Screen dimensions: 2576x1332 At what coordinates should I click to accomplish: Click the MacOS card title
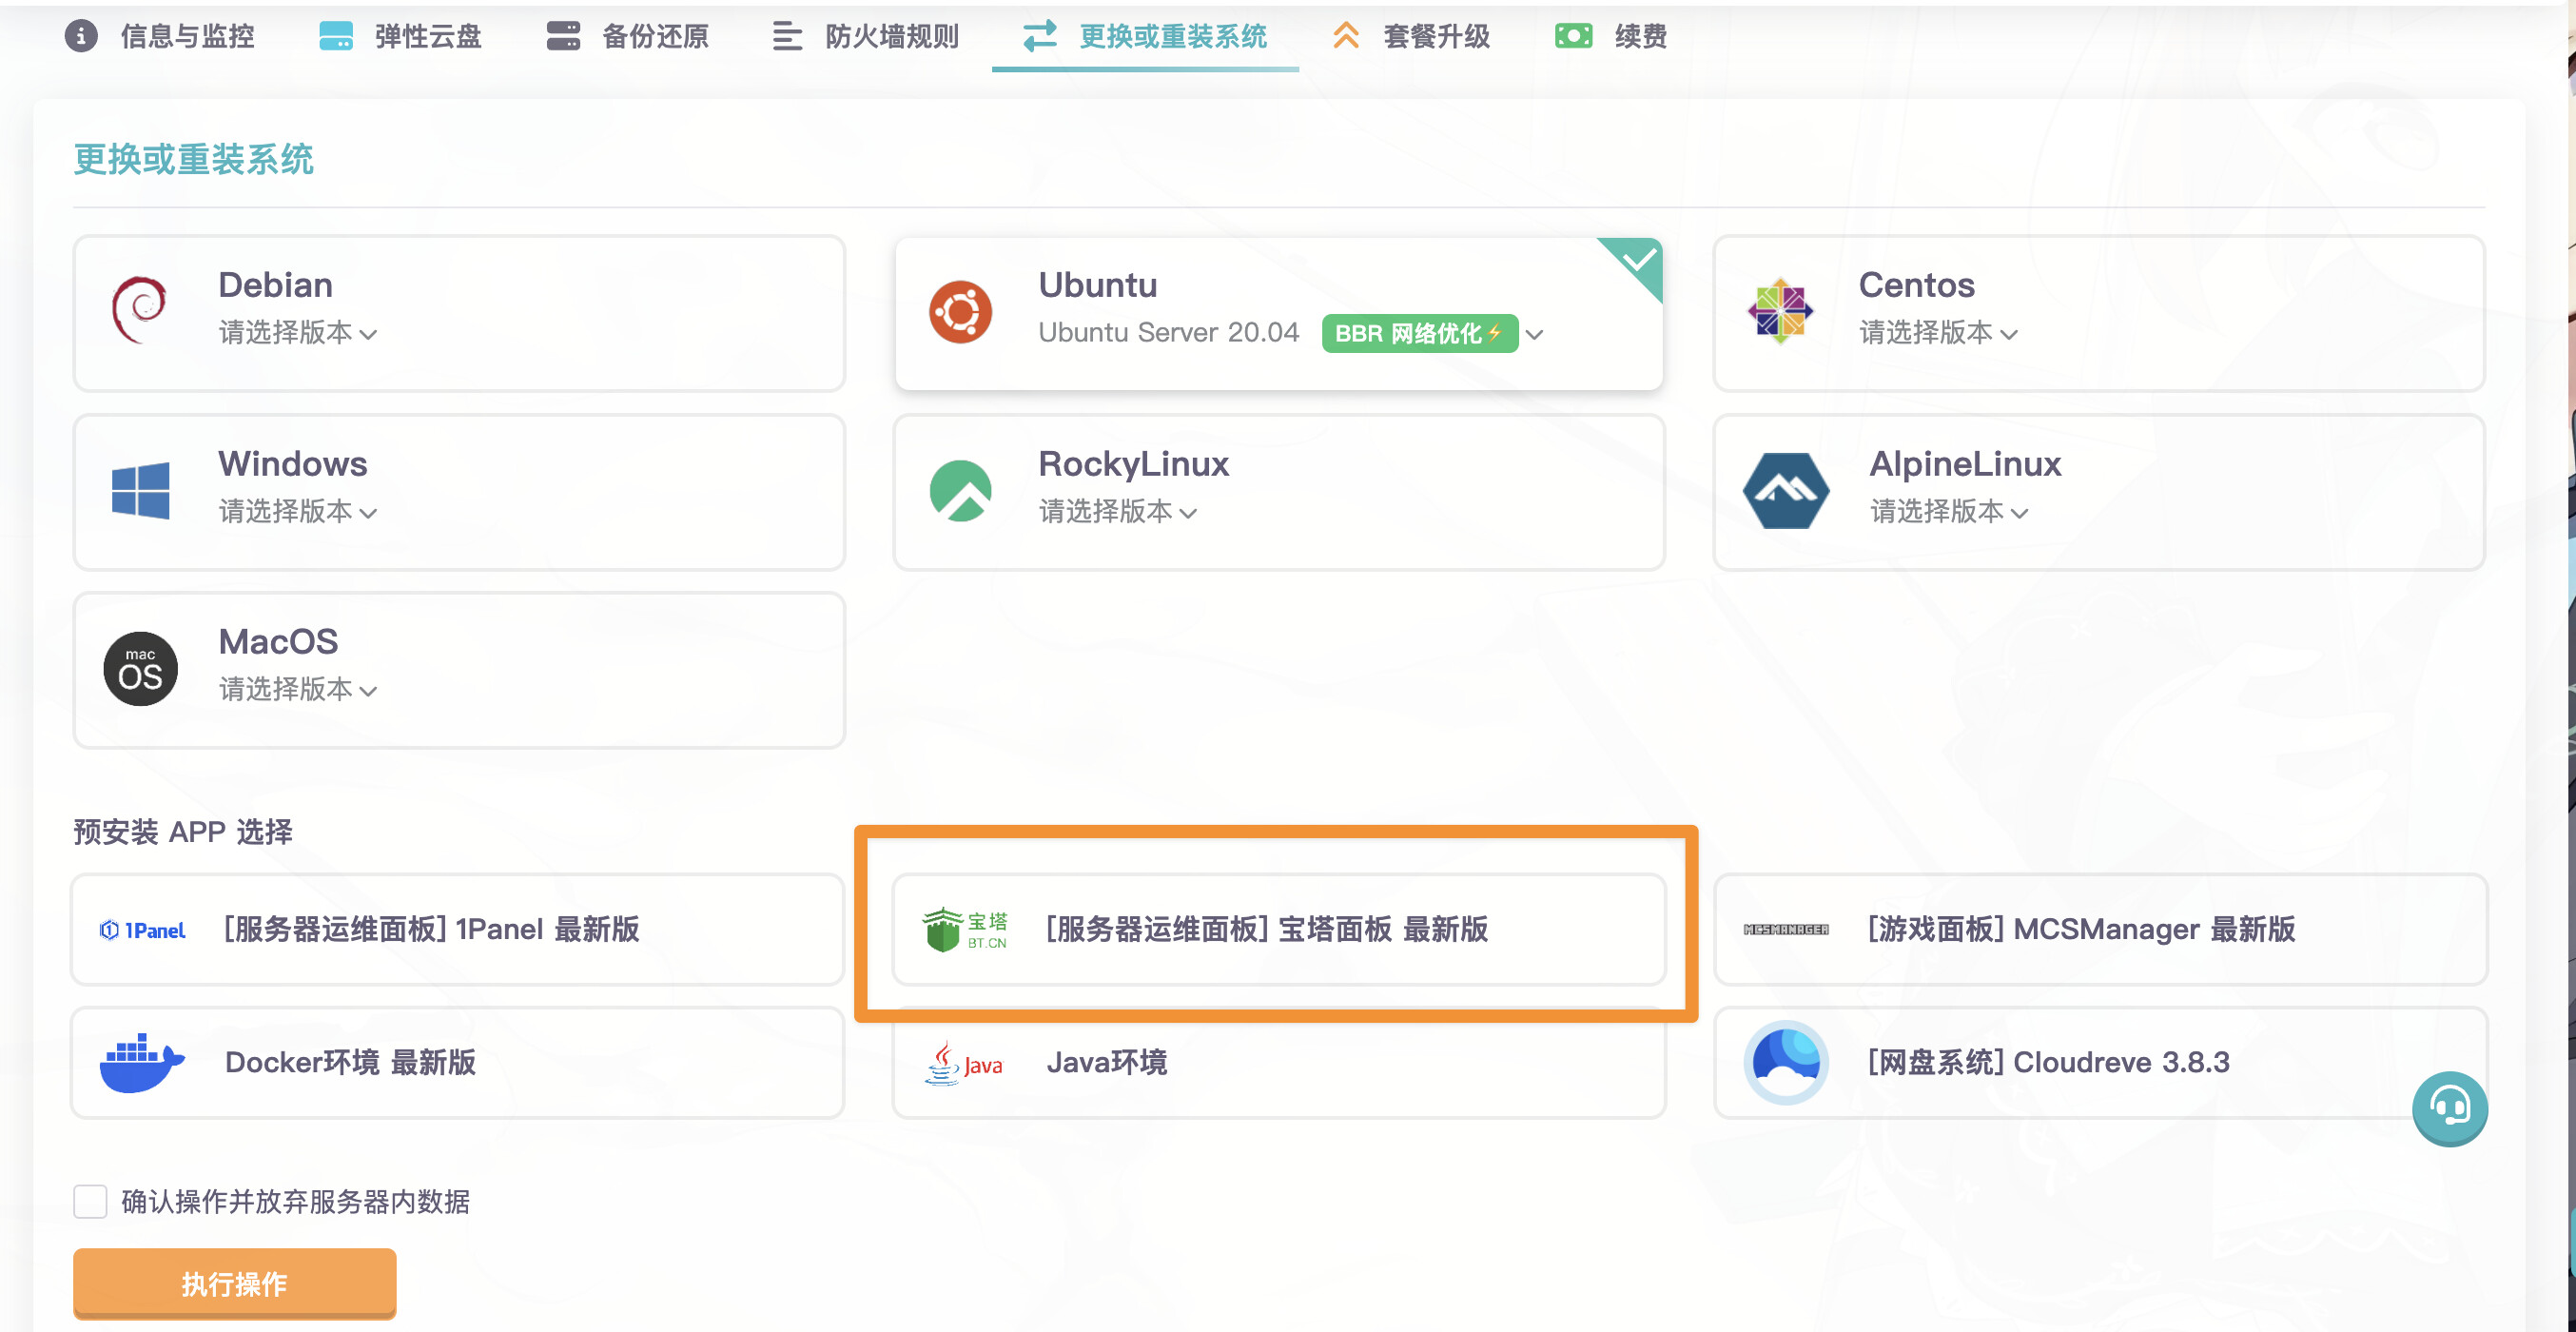[x=278, y=642]
